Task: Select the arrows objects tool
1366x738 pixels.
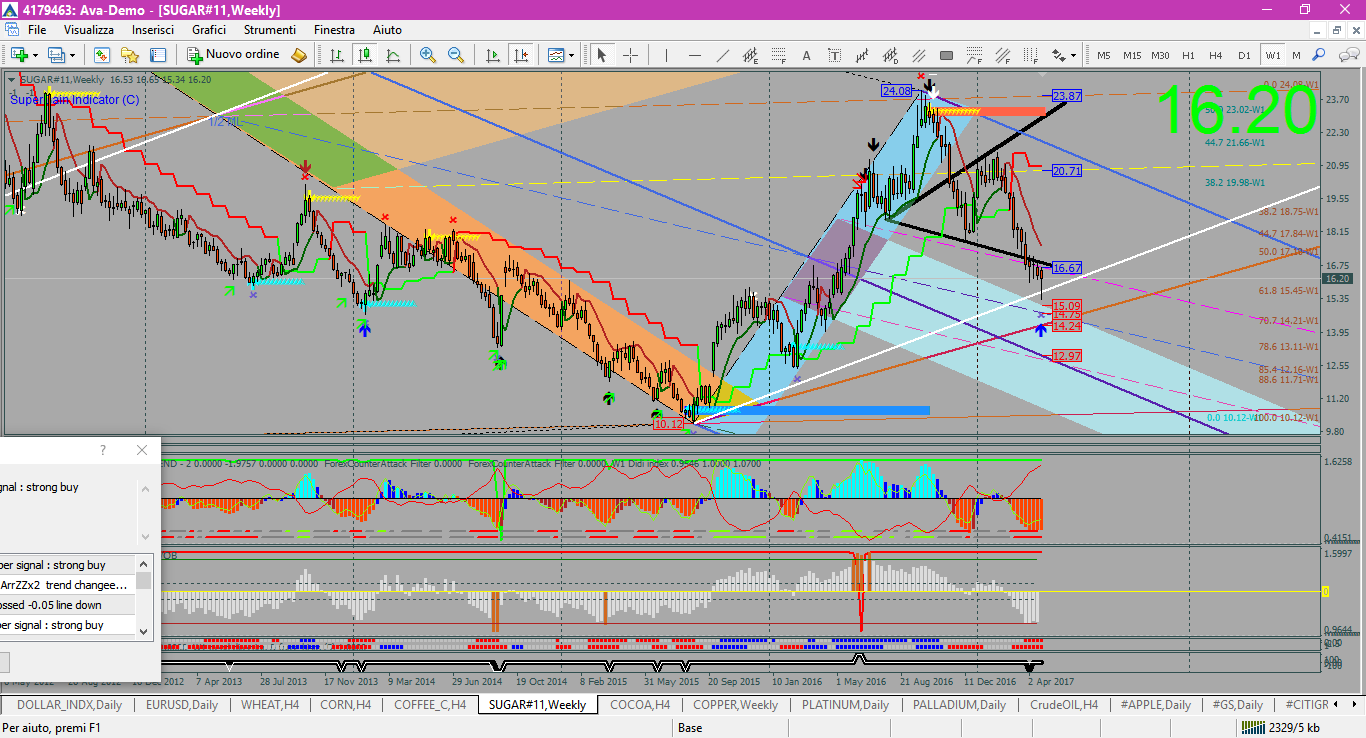Action: click(x=1059, y=55)
